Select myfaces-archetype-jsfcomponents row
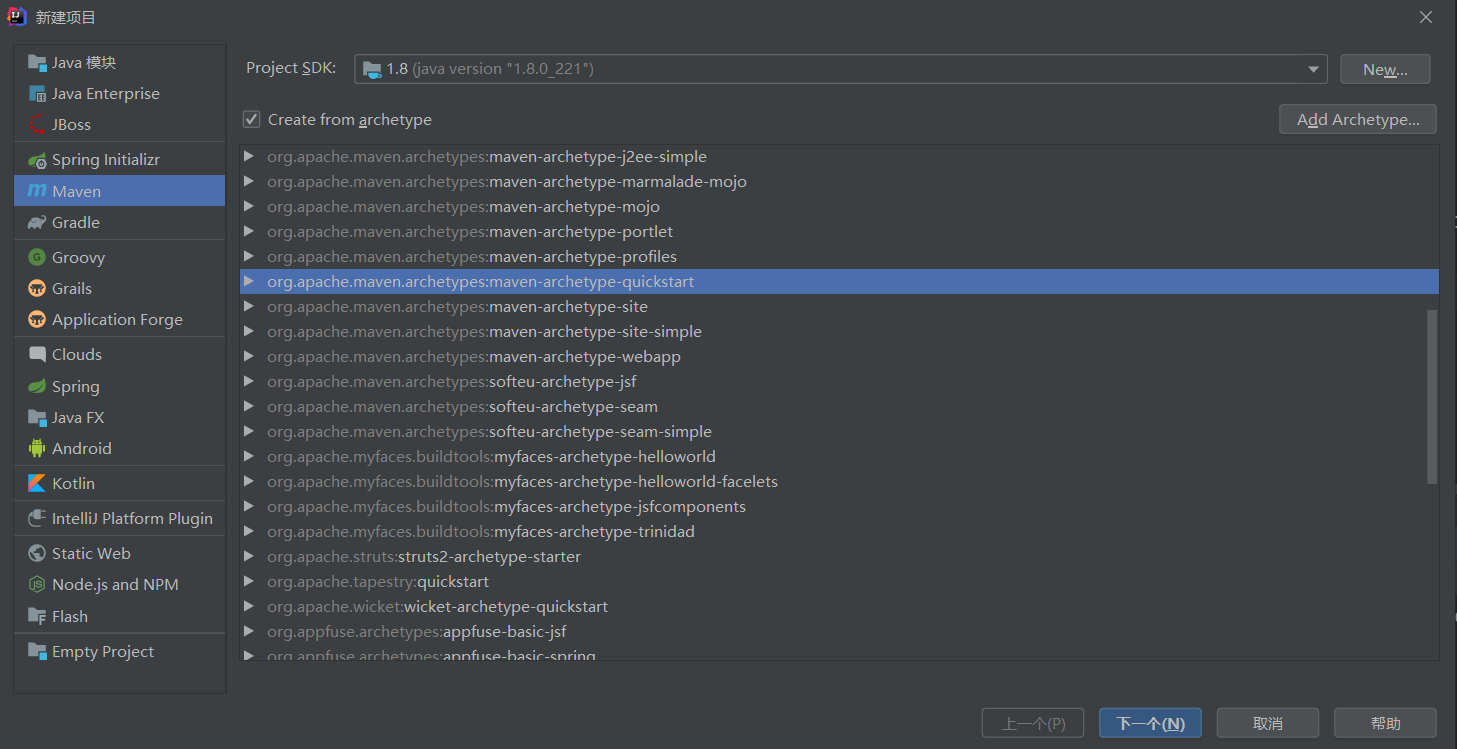This screenshot has height=749, width=1457. 840,507
